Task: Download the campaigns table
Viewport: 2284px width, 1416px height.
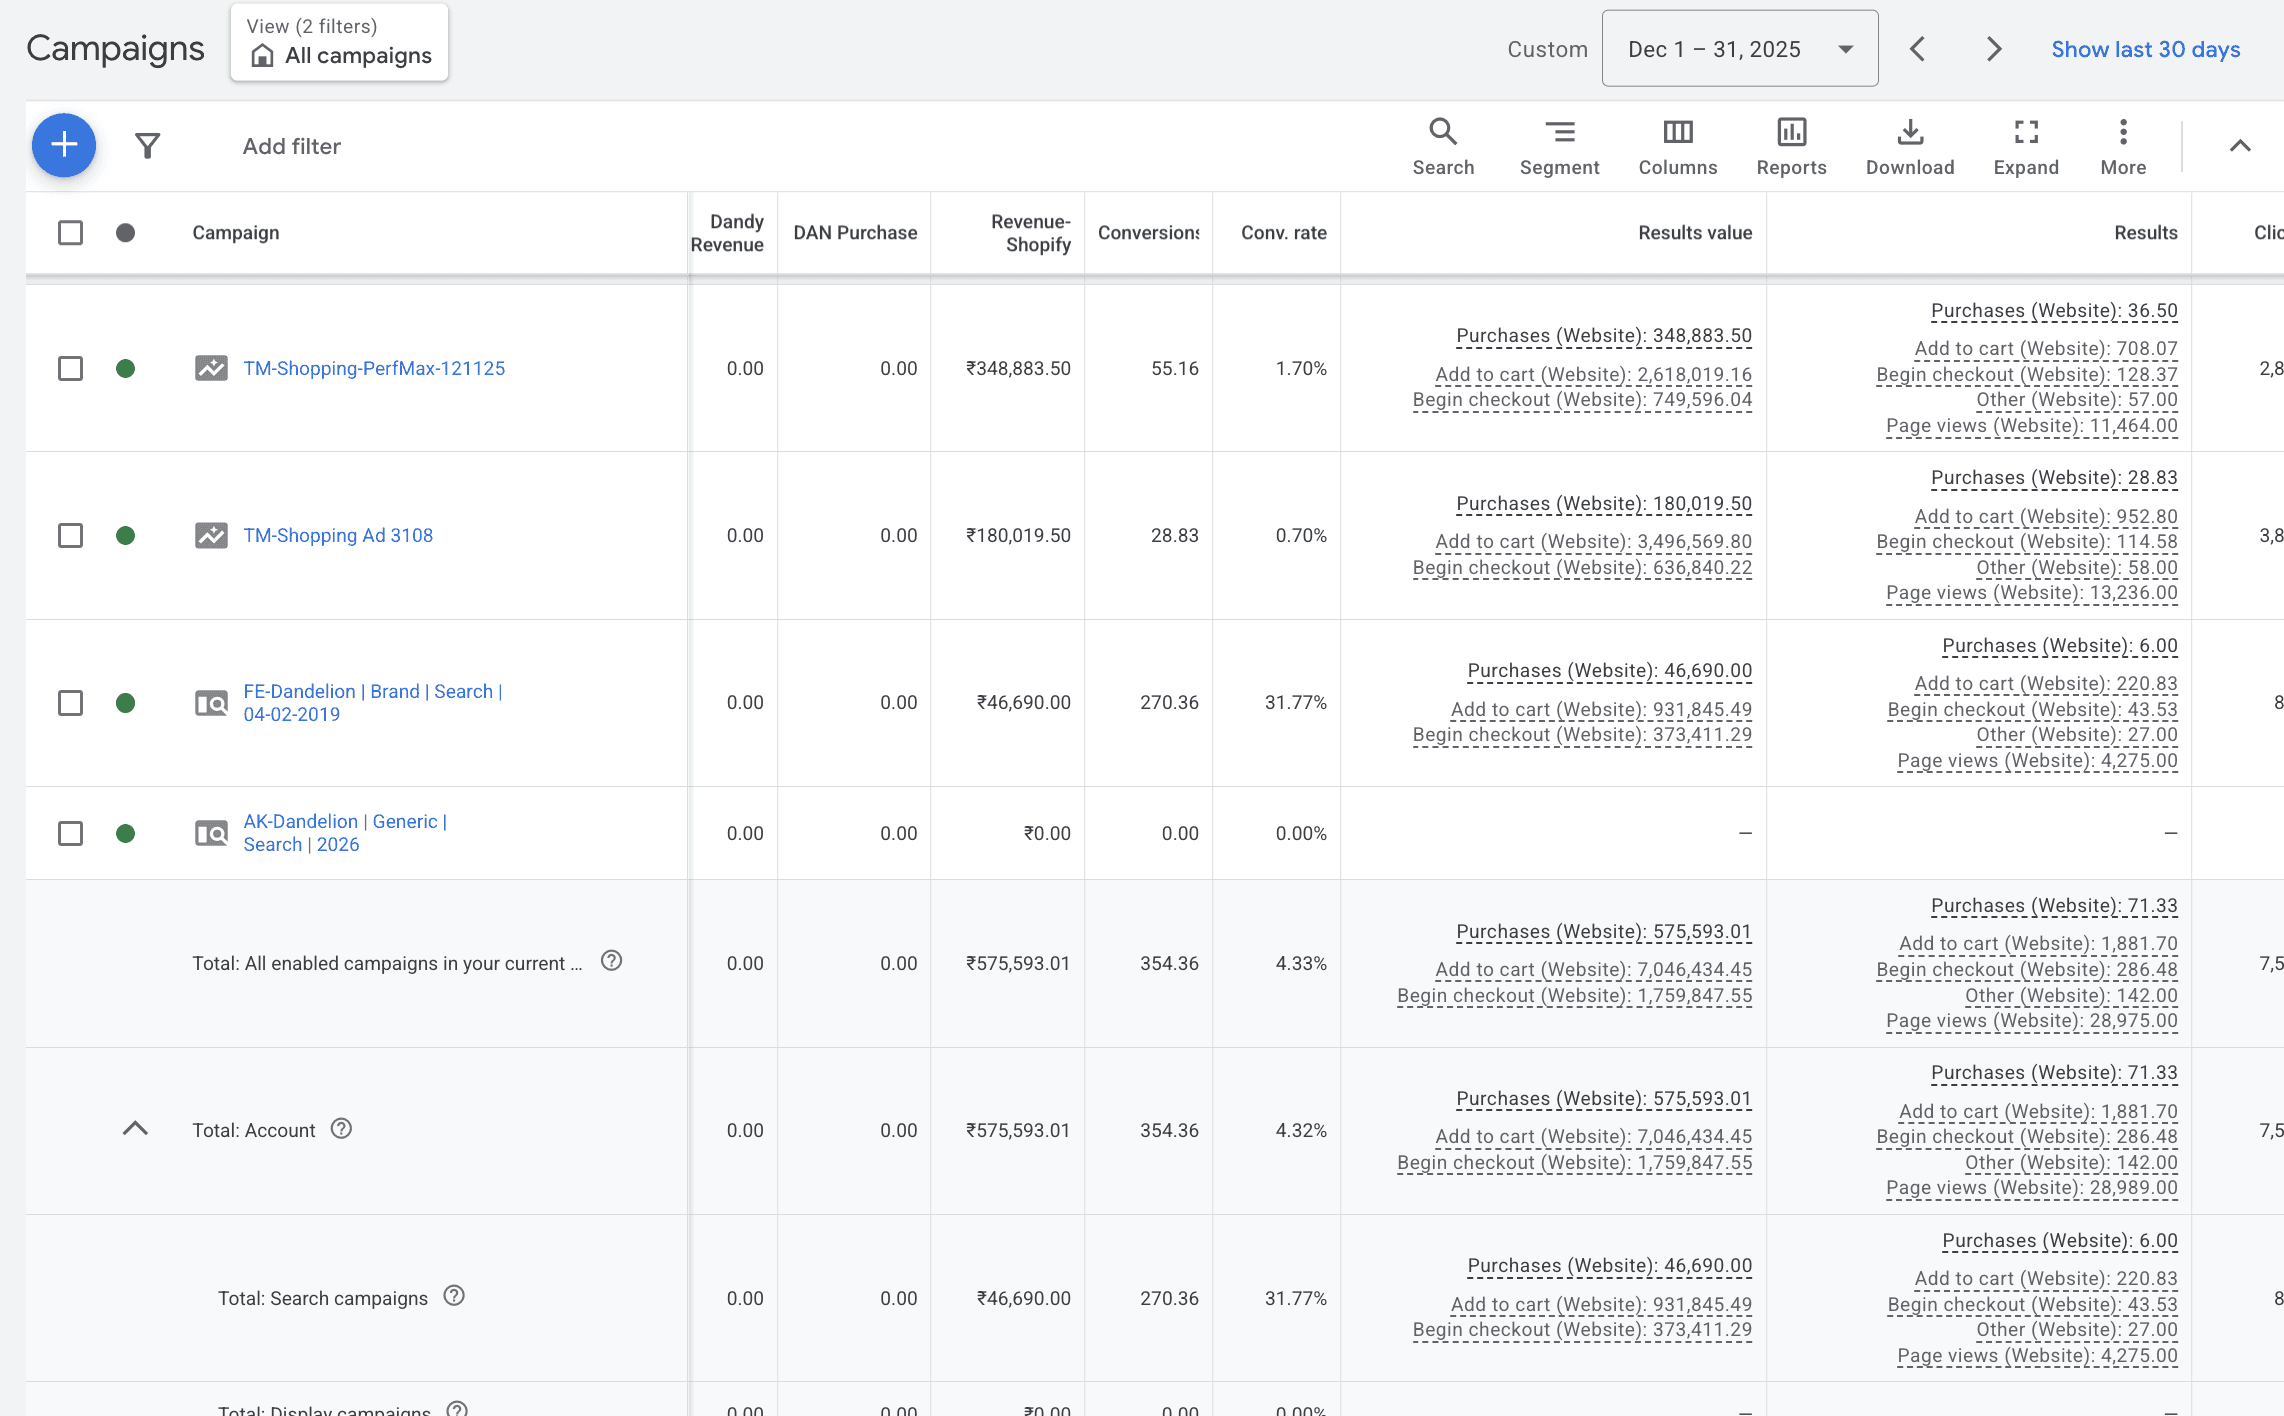Action: point(1910,147)
